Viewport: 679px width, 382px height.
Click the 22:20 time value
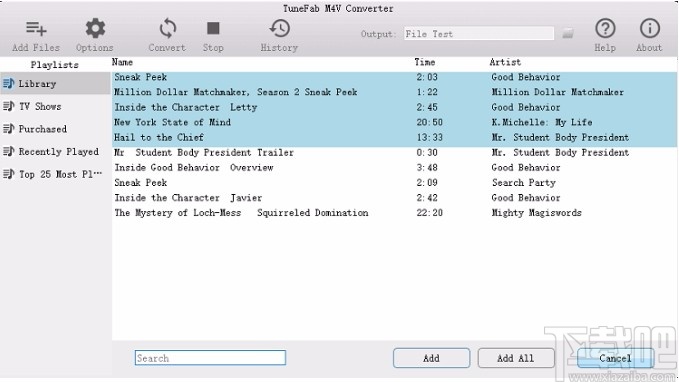click(430, 213)
